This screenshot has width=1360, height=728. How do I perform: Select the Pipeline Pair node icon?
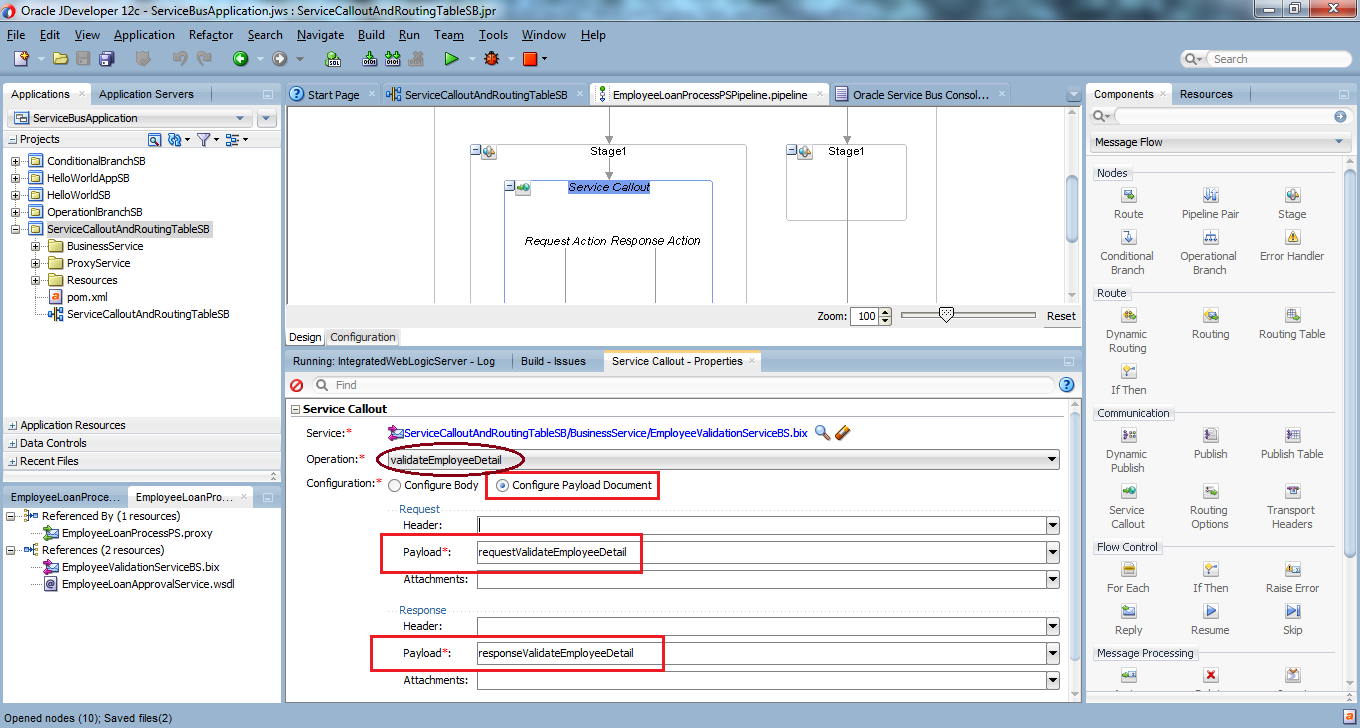1210,196
